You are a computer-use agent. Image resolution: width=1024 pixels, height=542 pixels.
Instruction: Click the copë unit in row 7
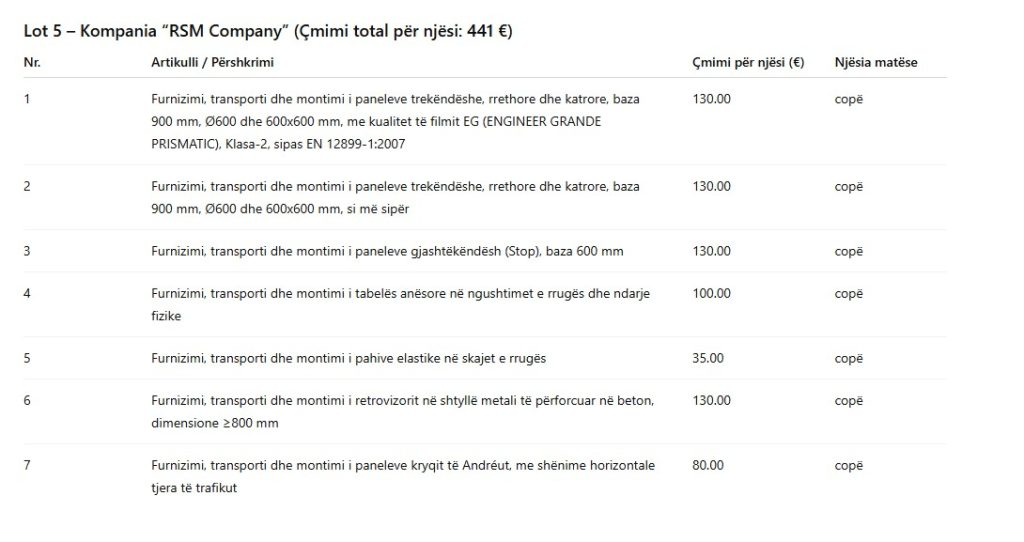(x=848, y=466)
